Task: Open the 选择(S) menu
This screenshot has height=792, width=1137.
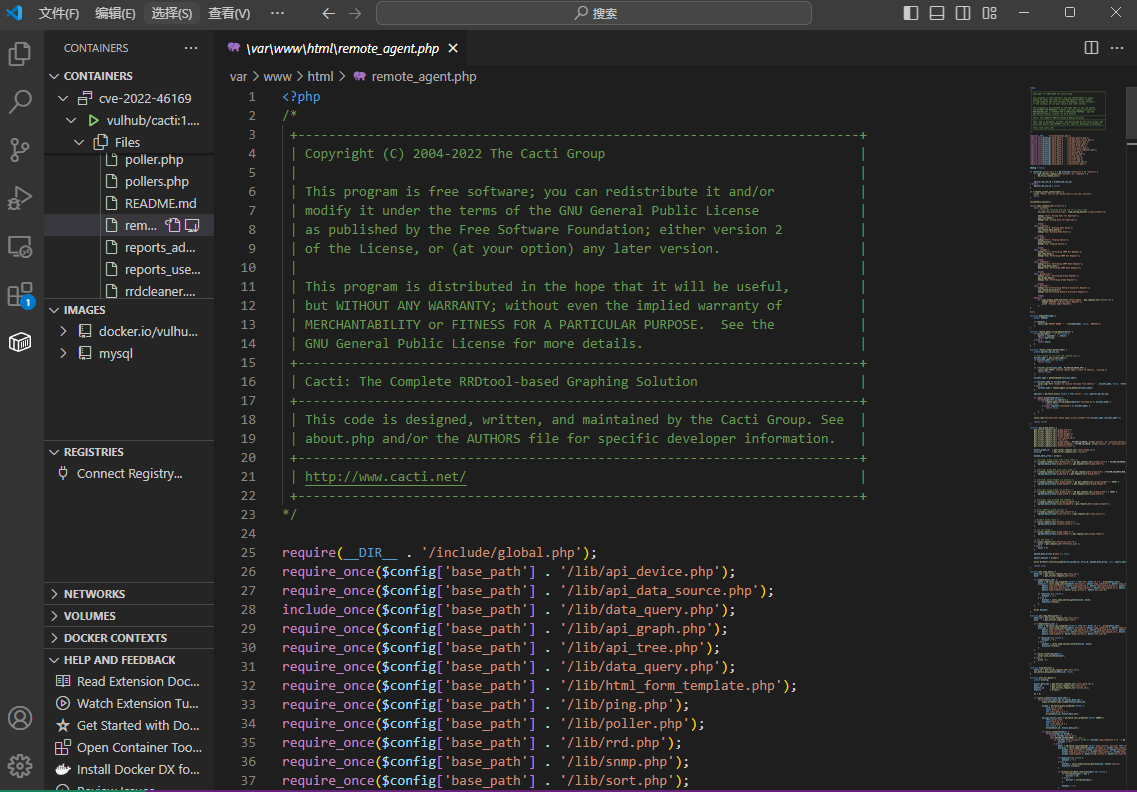Action: (171, 13)
